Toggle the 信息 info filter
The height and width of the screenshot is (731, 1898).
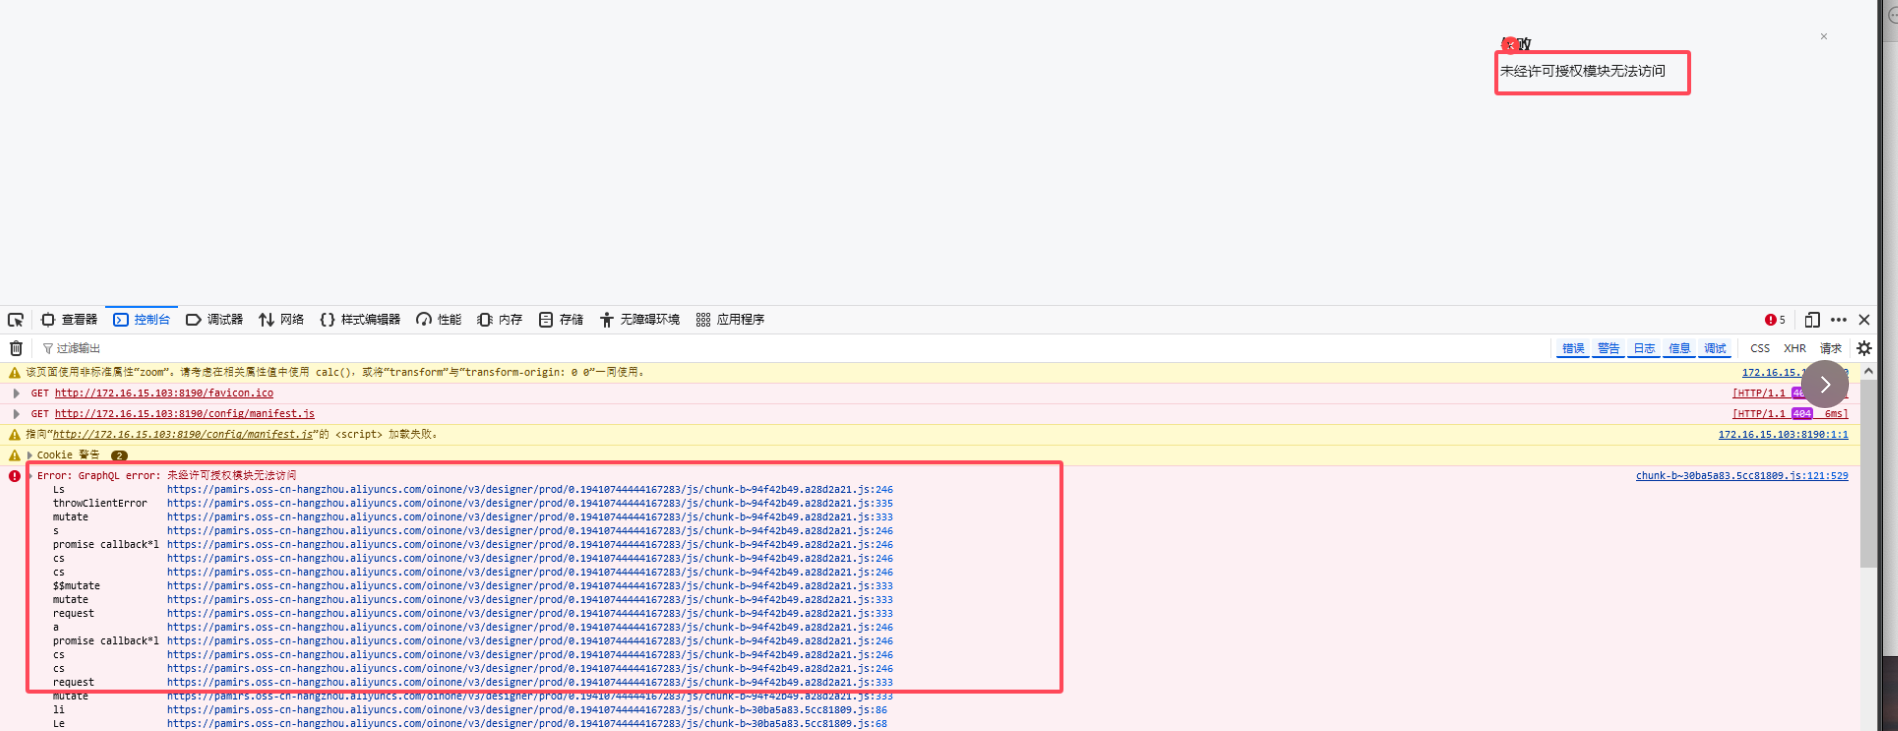click(1679, 348)
